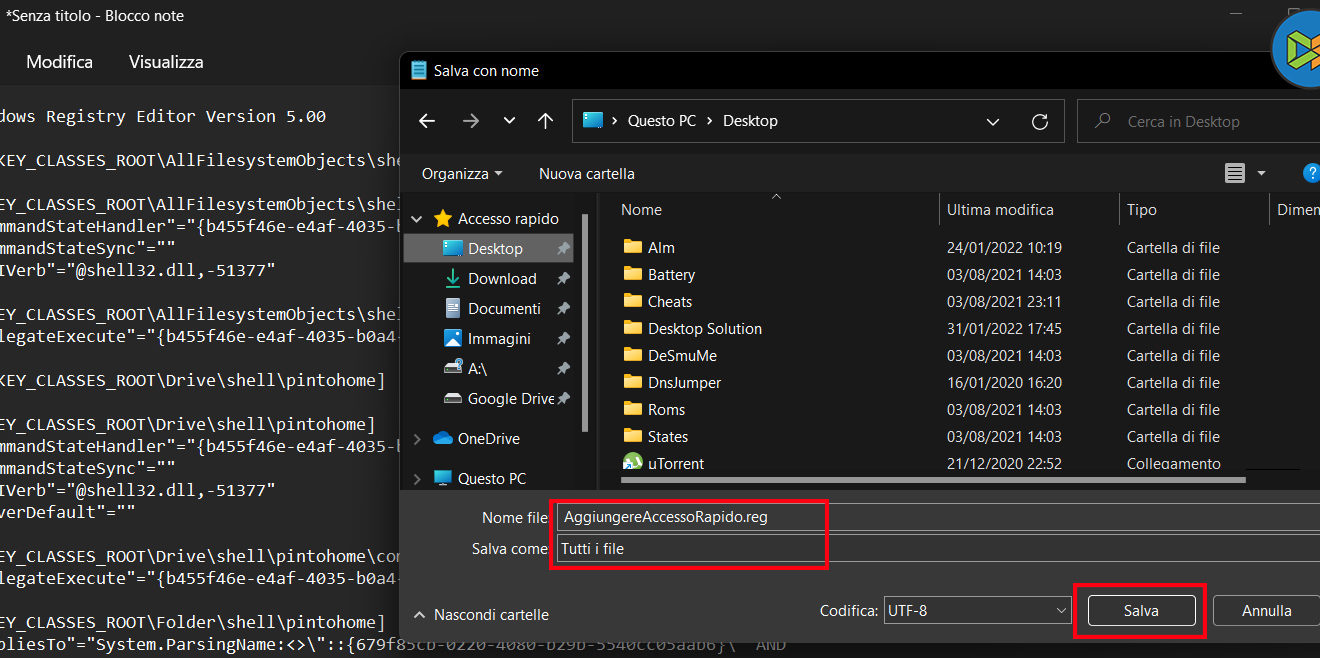Open the Modifica menu in Notepad
The height and width of the screenshot is (658, 1320).
point(59,62)
